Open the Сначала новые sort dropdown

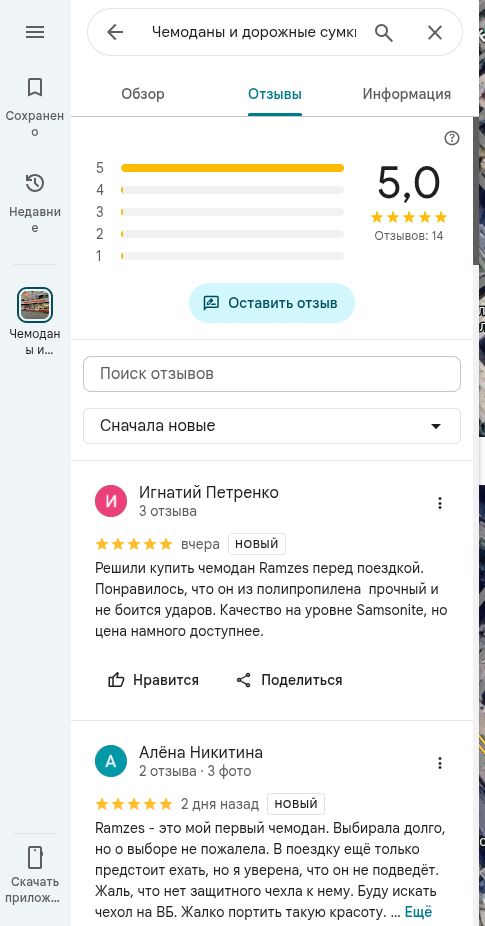tap(272, 426)
